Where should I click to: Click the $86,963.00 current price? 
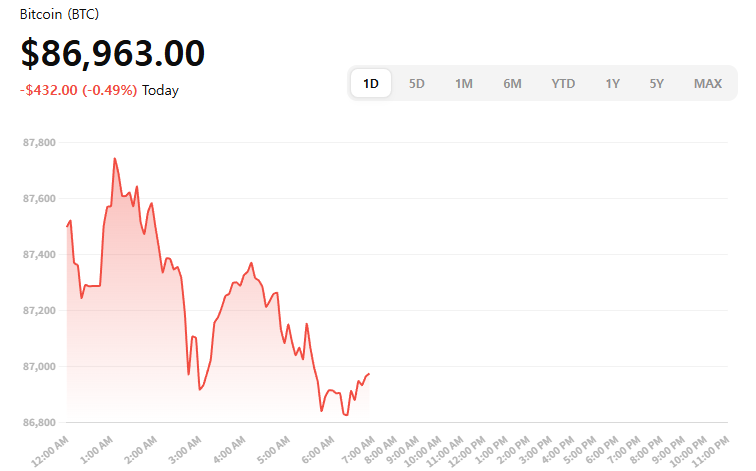click(112, 53)
